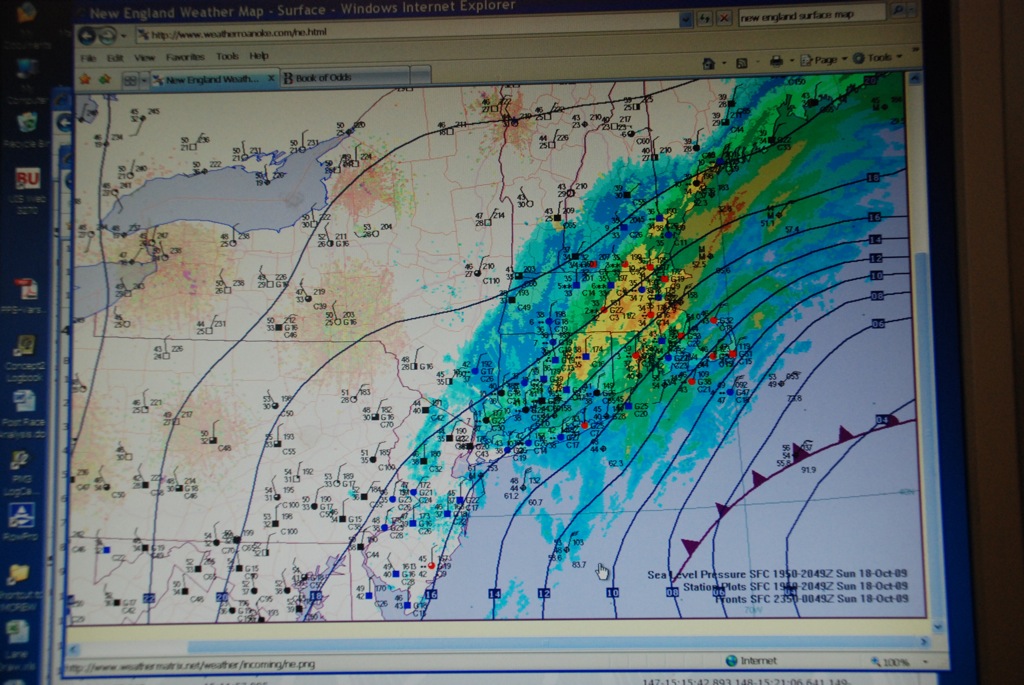Image resolution: width=1024 pixels, height=685 pixels.
Task: Open the View menu
Action: click(144, 57)
